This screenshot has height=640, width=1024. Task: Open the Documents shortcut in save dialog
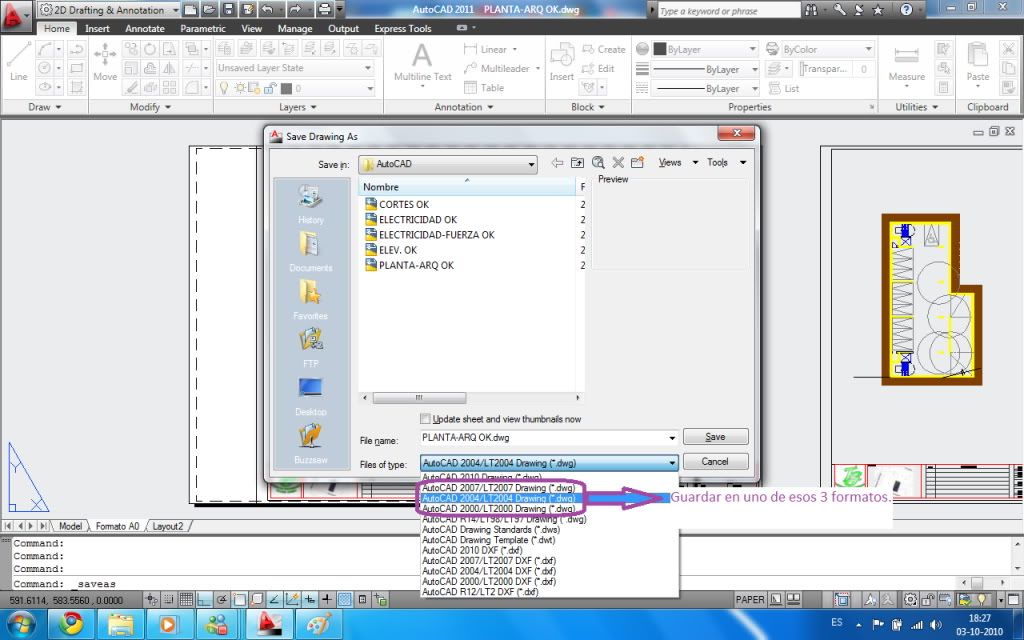[x=310, y=252]
